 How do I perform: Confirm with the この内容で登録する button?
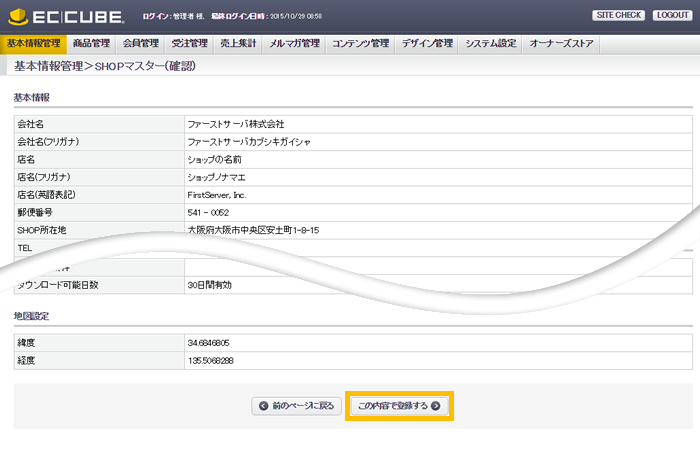click(399, 406)
